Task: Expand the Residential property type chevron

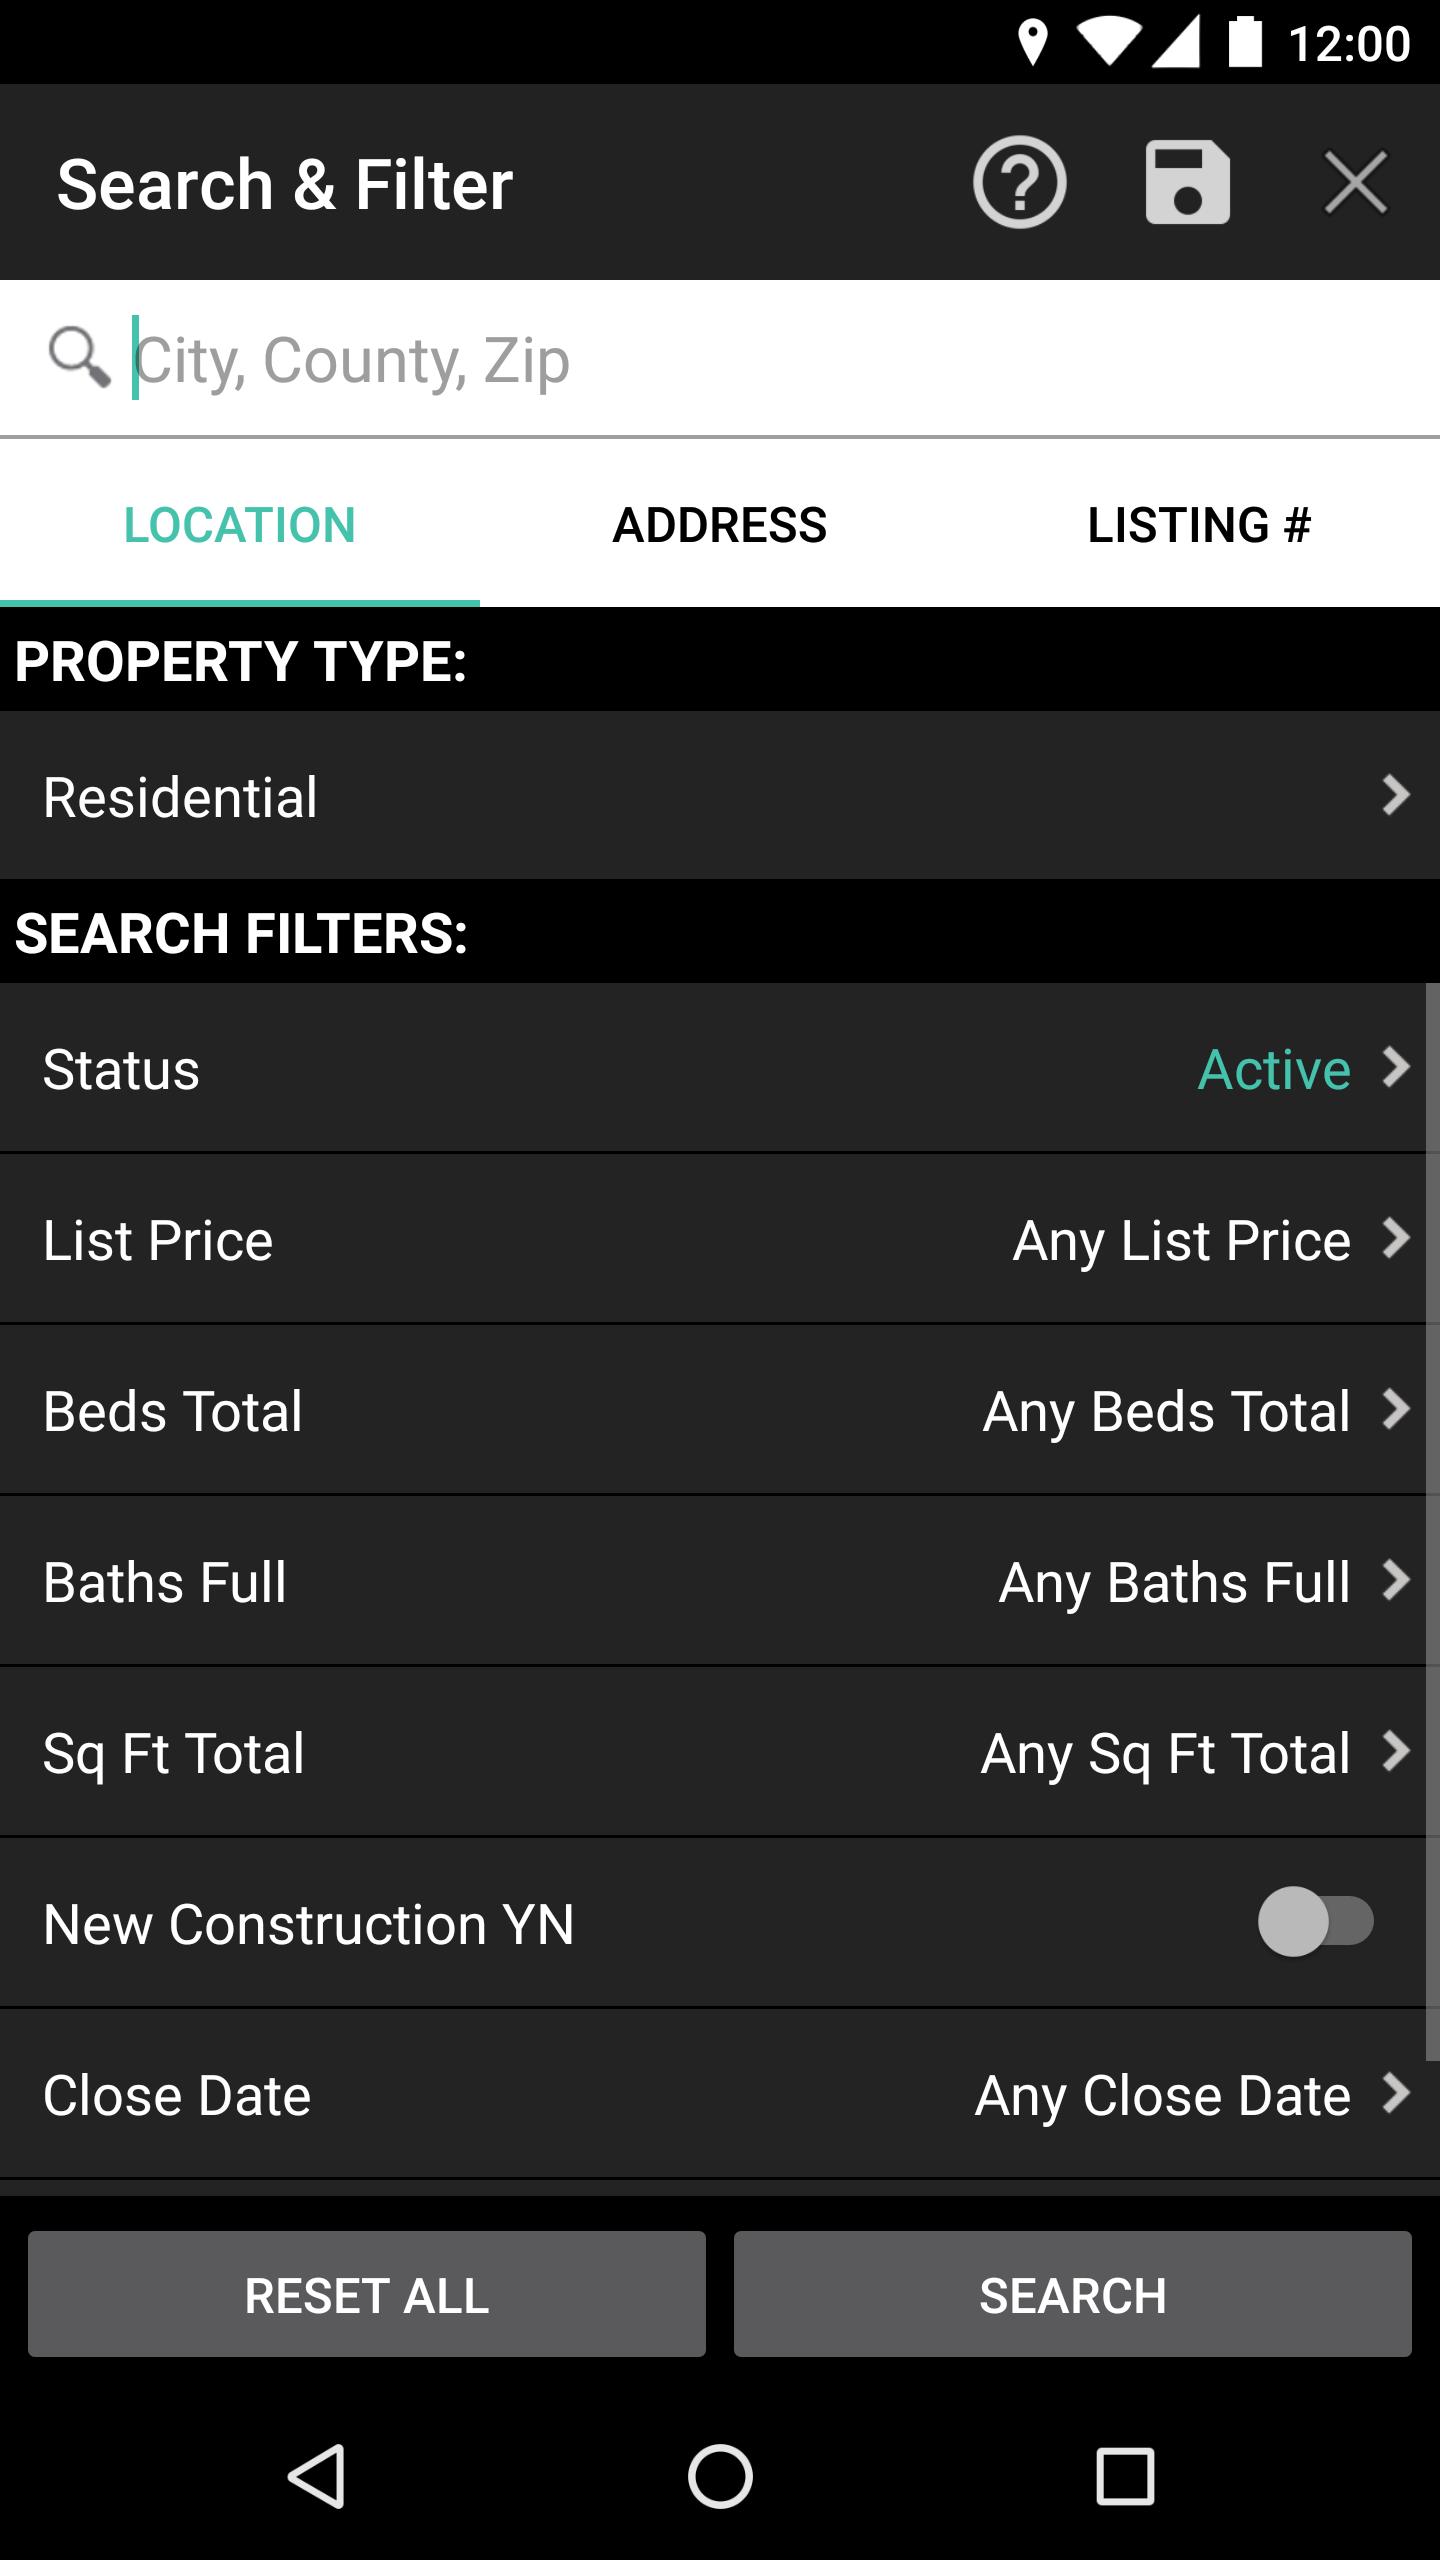Action: click(1396, 795)
